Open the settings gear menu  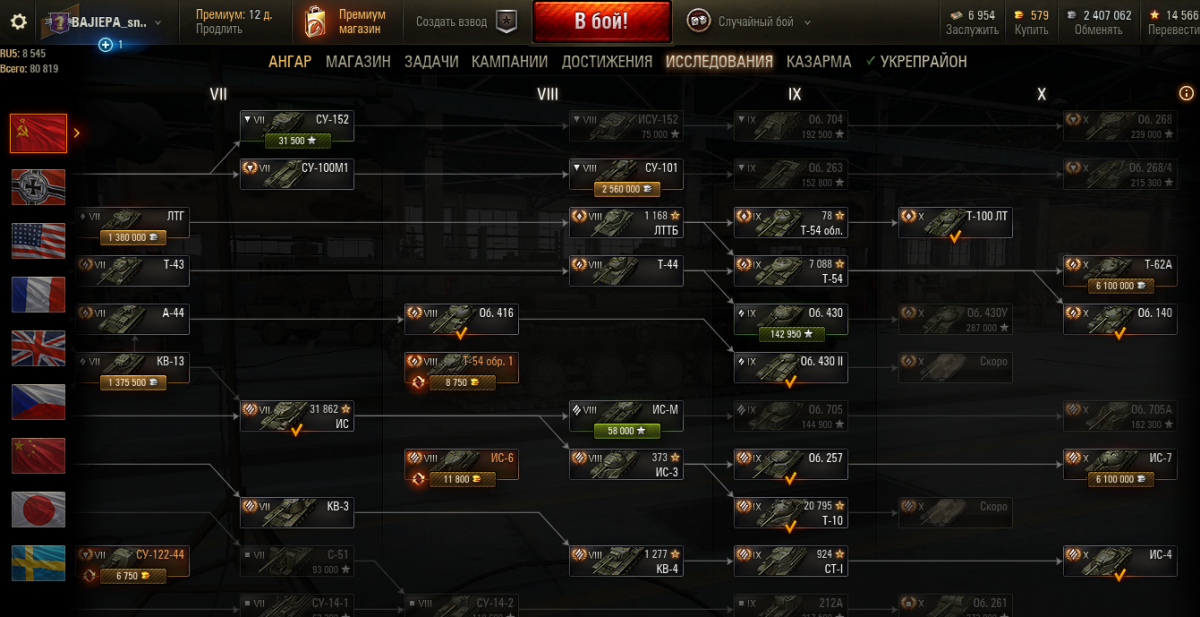pos(17,21)
